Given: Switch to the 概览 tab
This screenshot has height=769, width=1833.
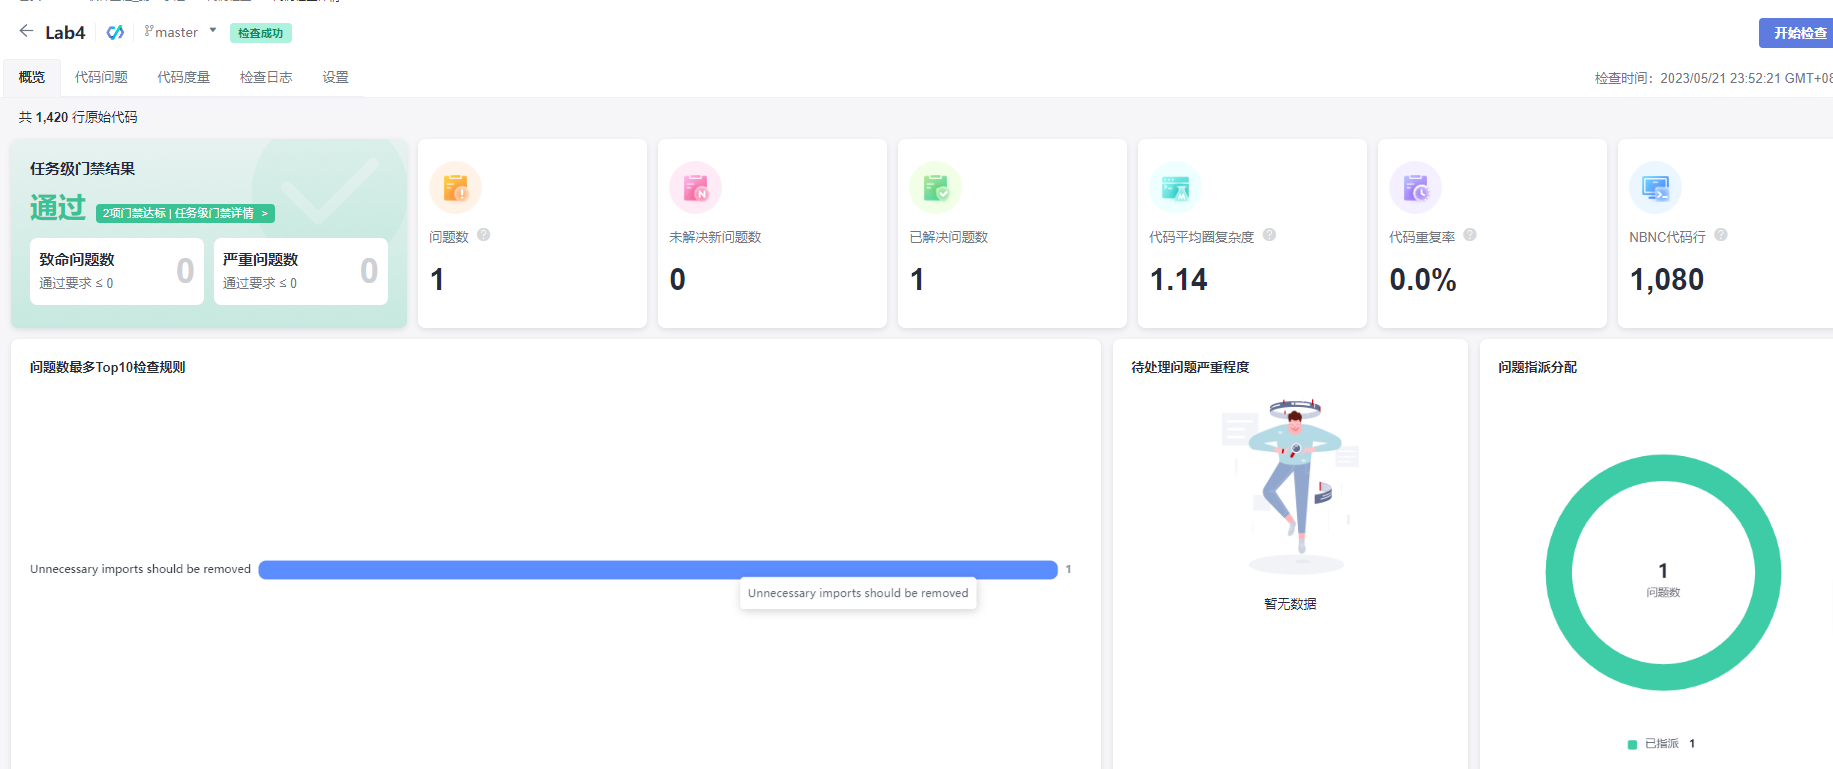Looking at the screenshot, I should [32, 77].
